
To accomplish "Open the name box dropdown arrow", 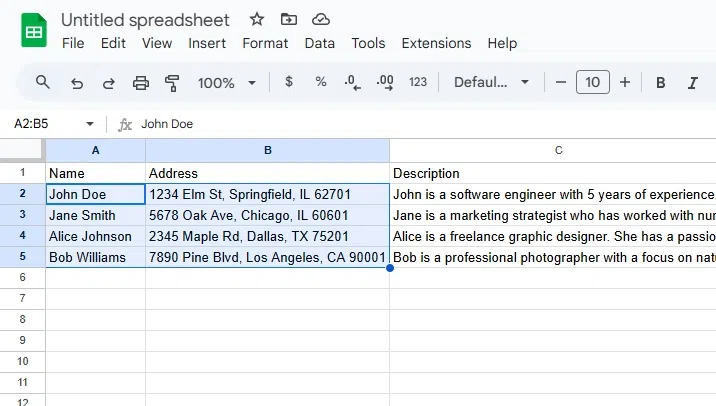I will 90,124.
